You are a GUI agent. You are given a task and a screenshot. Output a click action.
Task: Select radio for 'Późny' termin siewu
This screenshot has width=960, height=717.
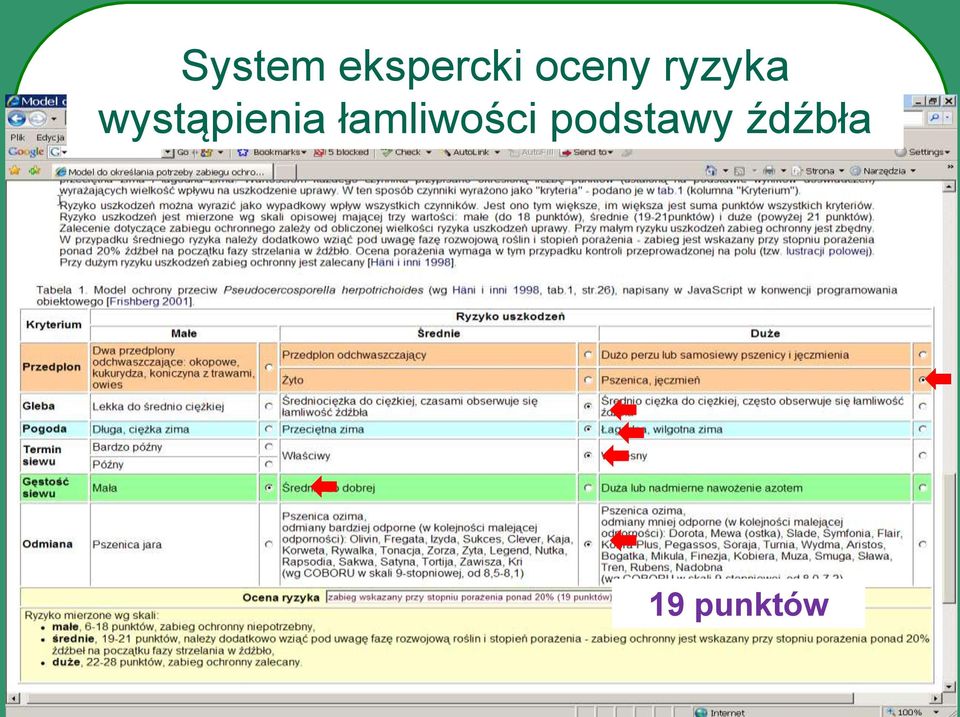[x=269, y=464]
